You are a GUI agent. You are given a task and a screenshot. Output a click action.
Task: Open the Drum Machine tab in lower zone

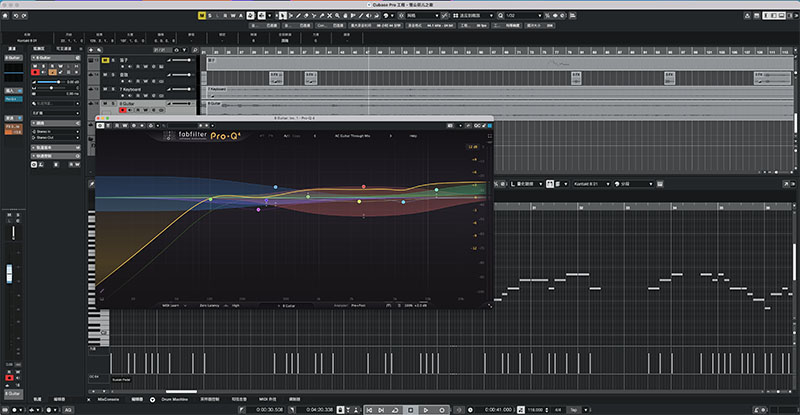(x=175, y=399)
